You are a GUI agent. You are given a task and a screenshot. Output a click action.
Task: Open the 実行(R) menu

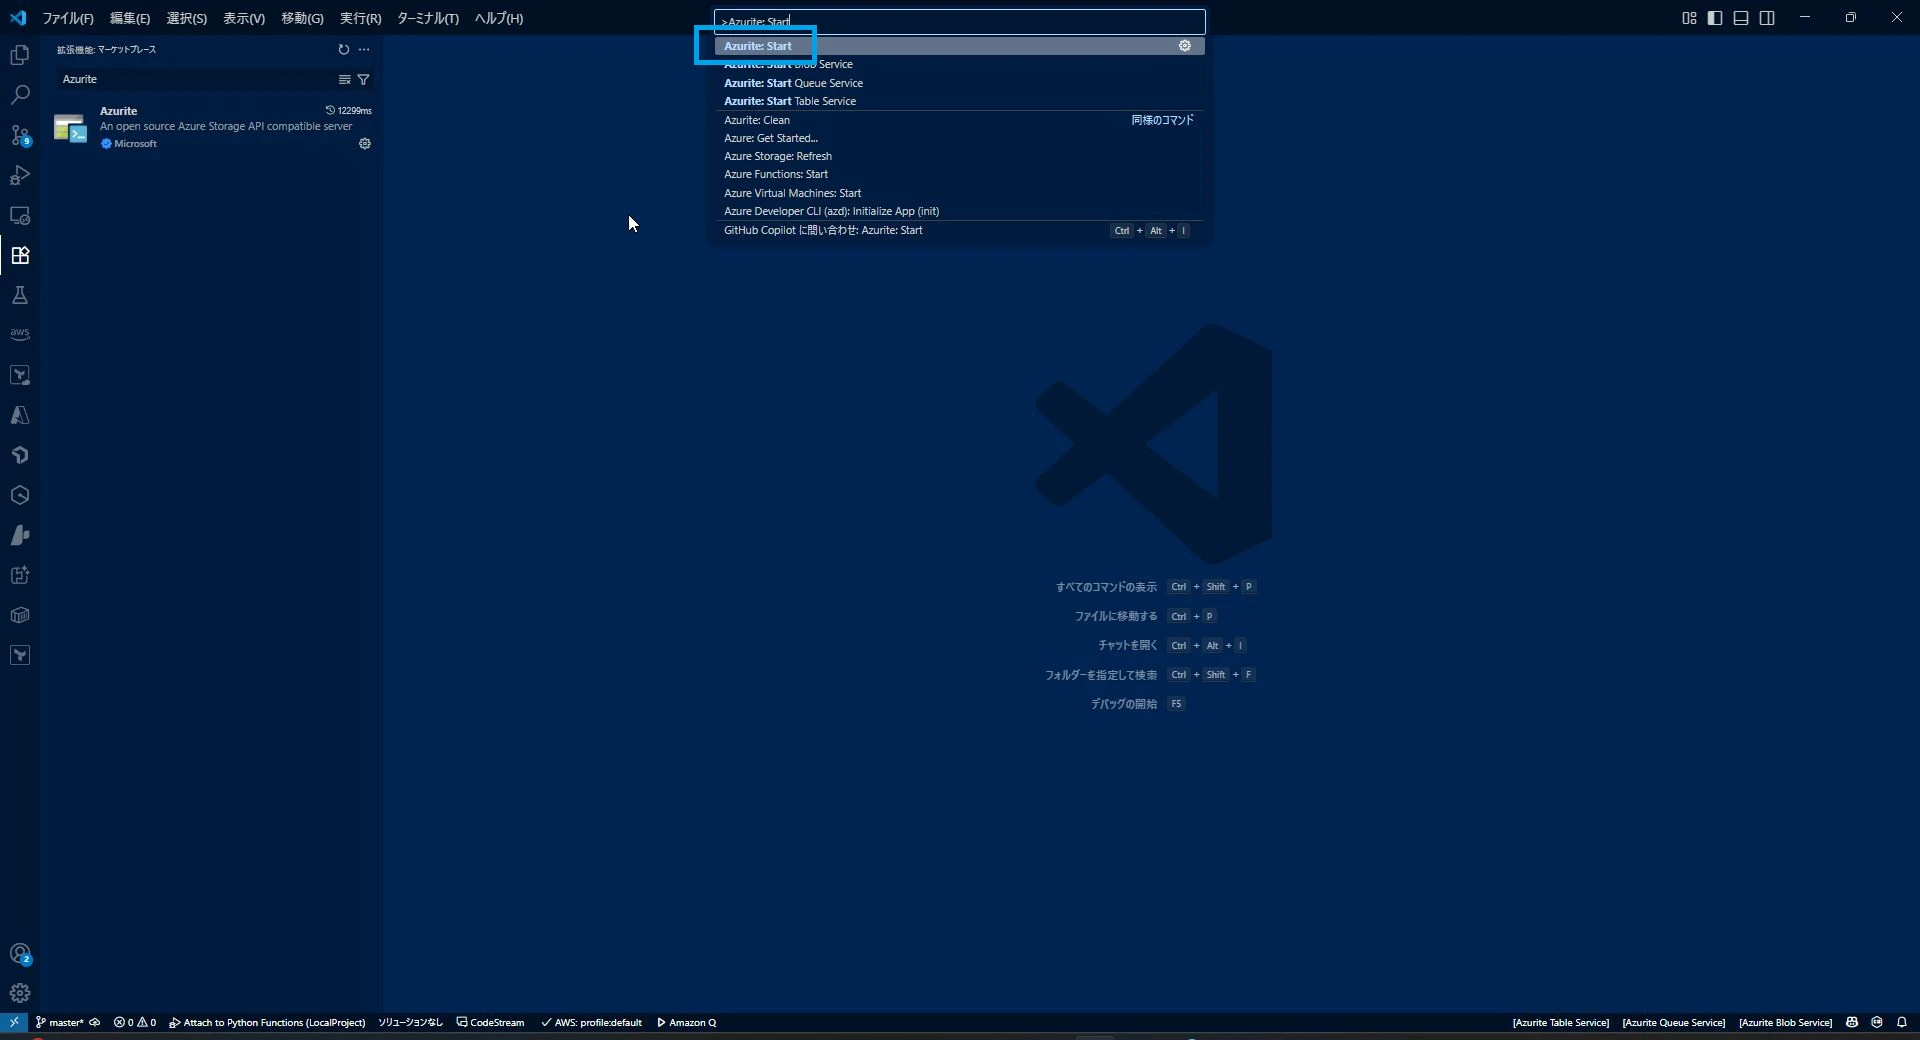(360, 18)
